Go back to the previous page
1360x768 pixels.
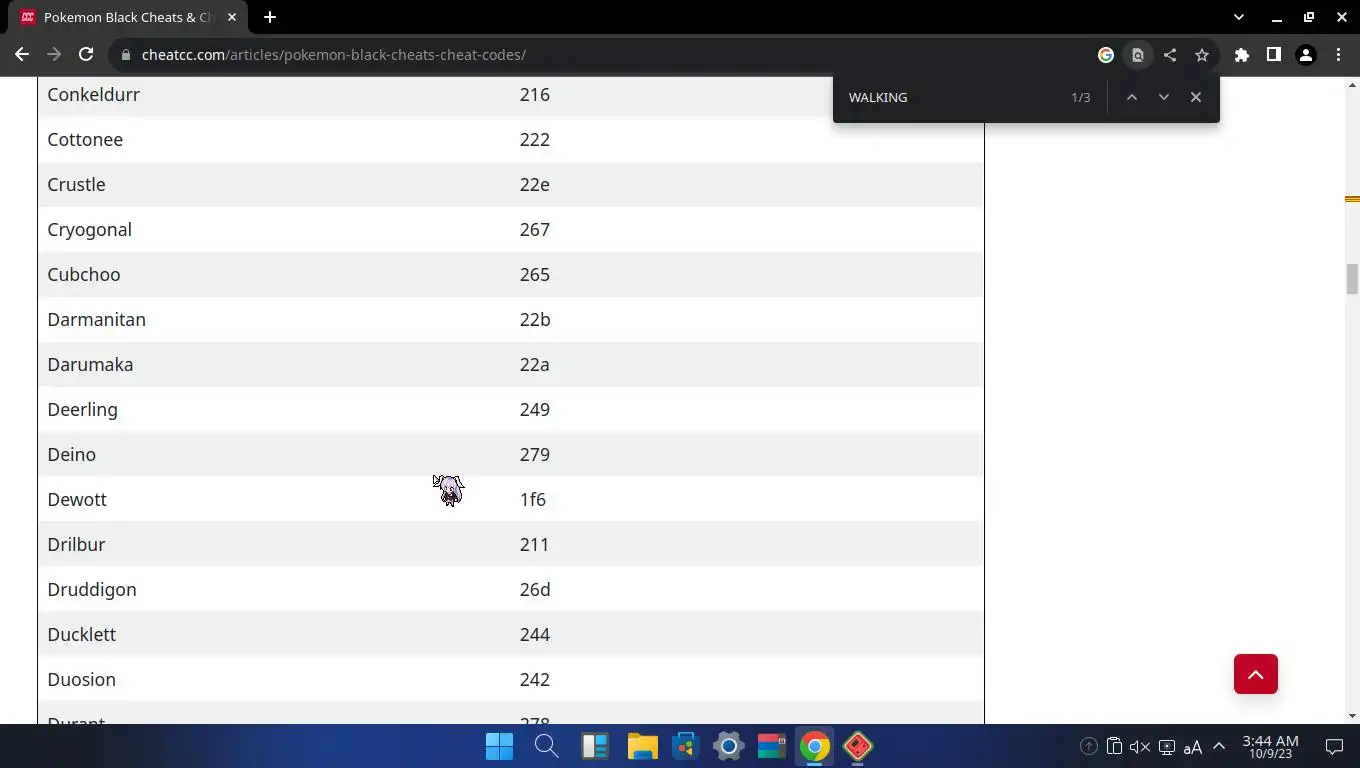(x=22, y=55)
